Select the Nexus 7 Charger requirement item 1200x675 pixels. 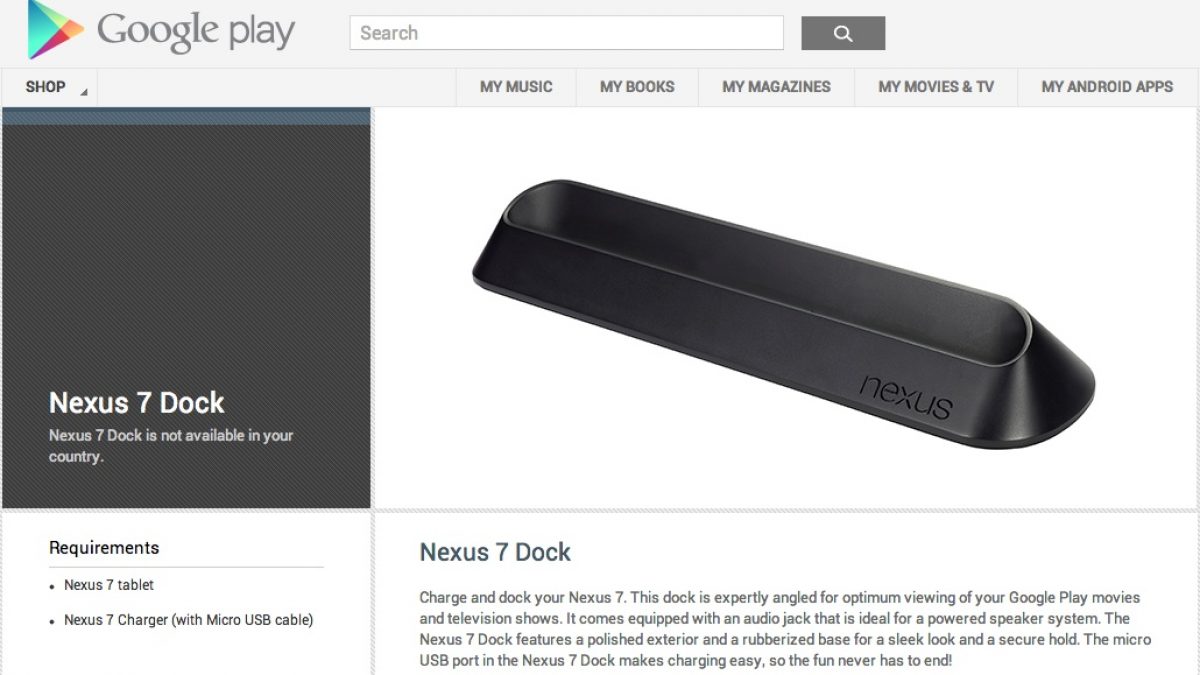click(188, 620)
